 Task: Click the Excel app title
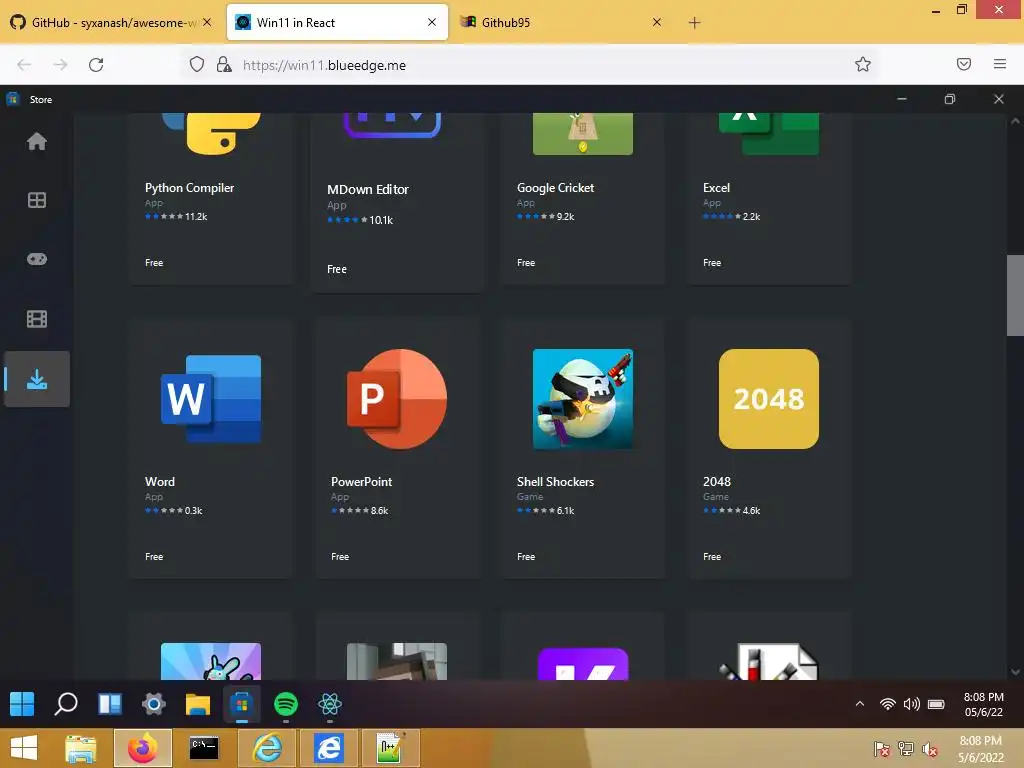pyautogui.click(x=716, y=187)
